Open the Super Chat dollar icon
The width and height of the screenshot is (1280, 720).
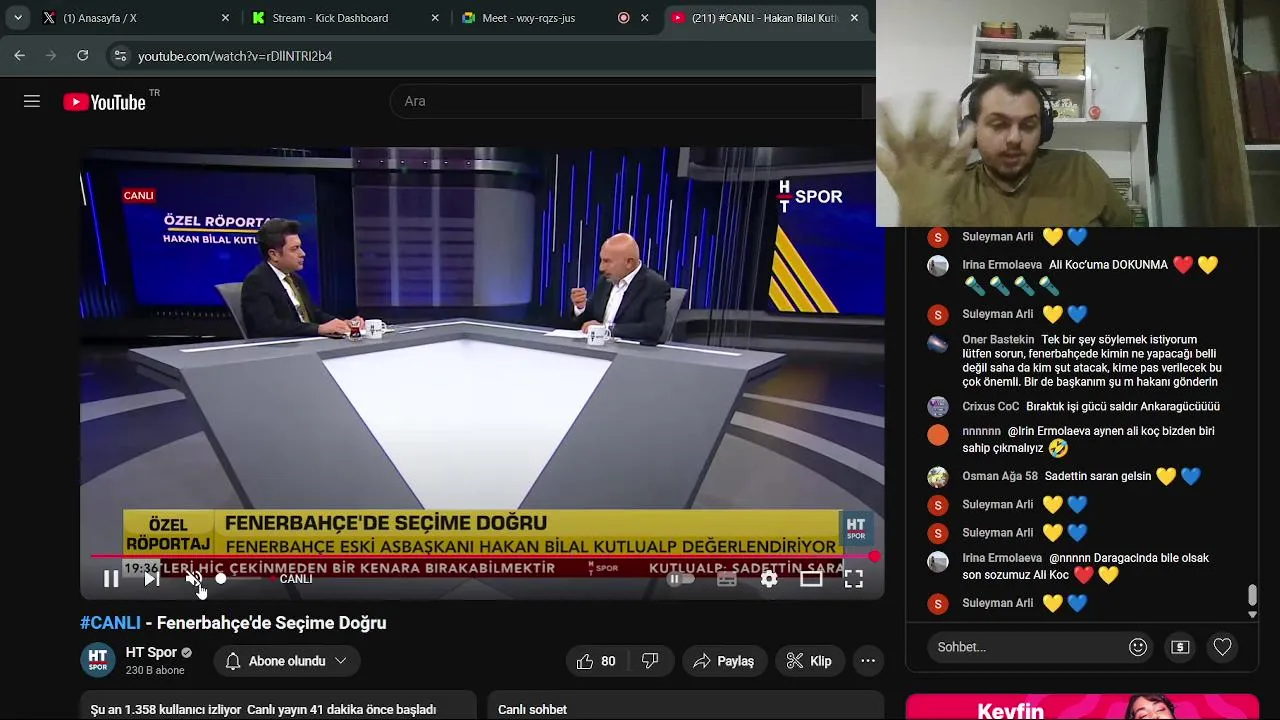pos(1180,647)
